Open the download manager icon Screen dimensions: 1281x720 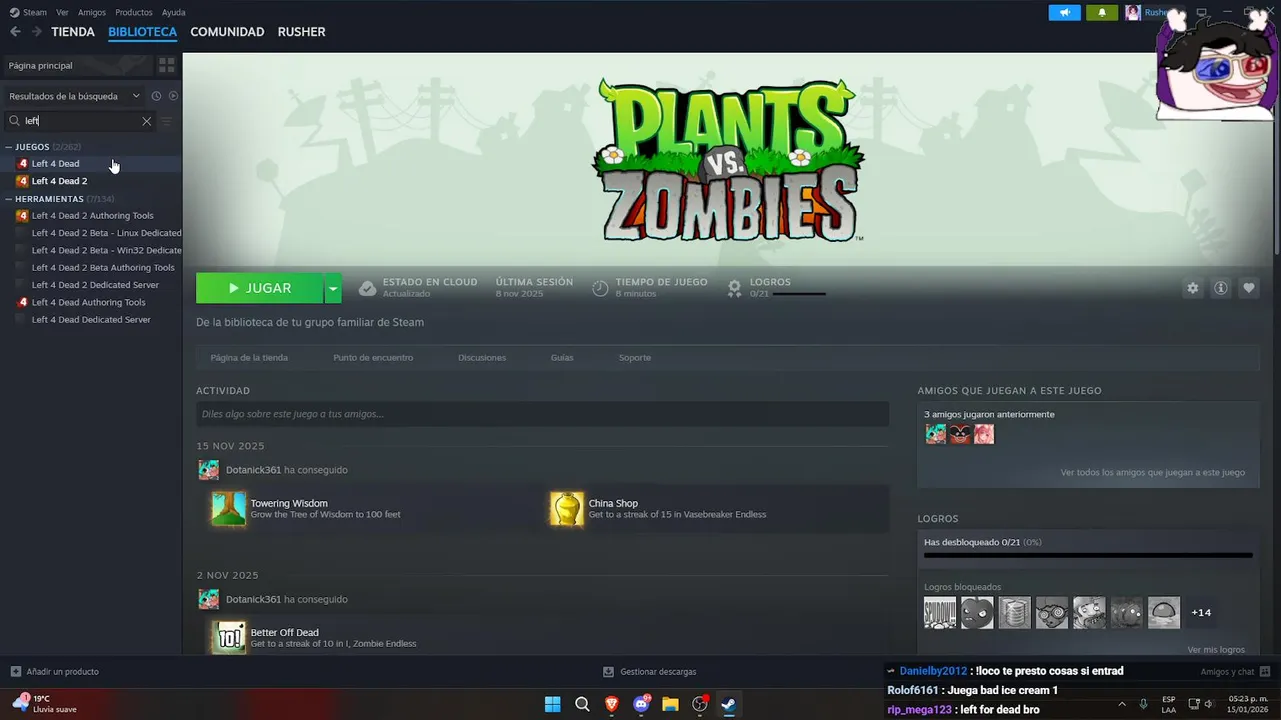(x=608, y=672)
